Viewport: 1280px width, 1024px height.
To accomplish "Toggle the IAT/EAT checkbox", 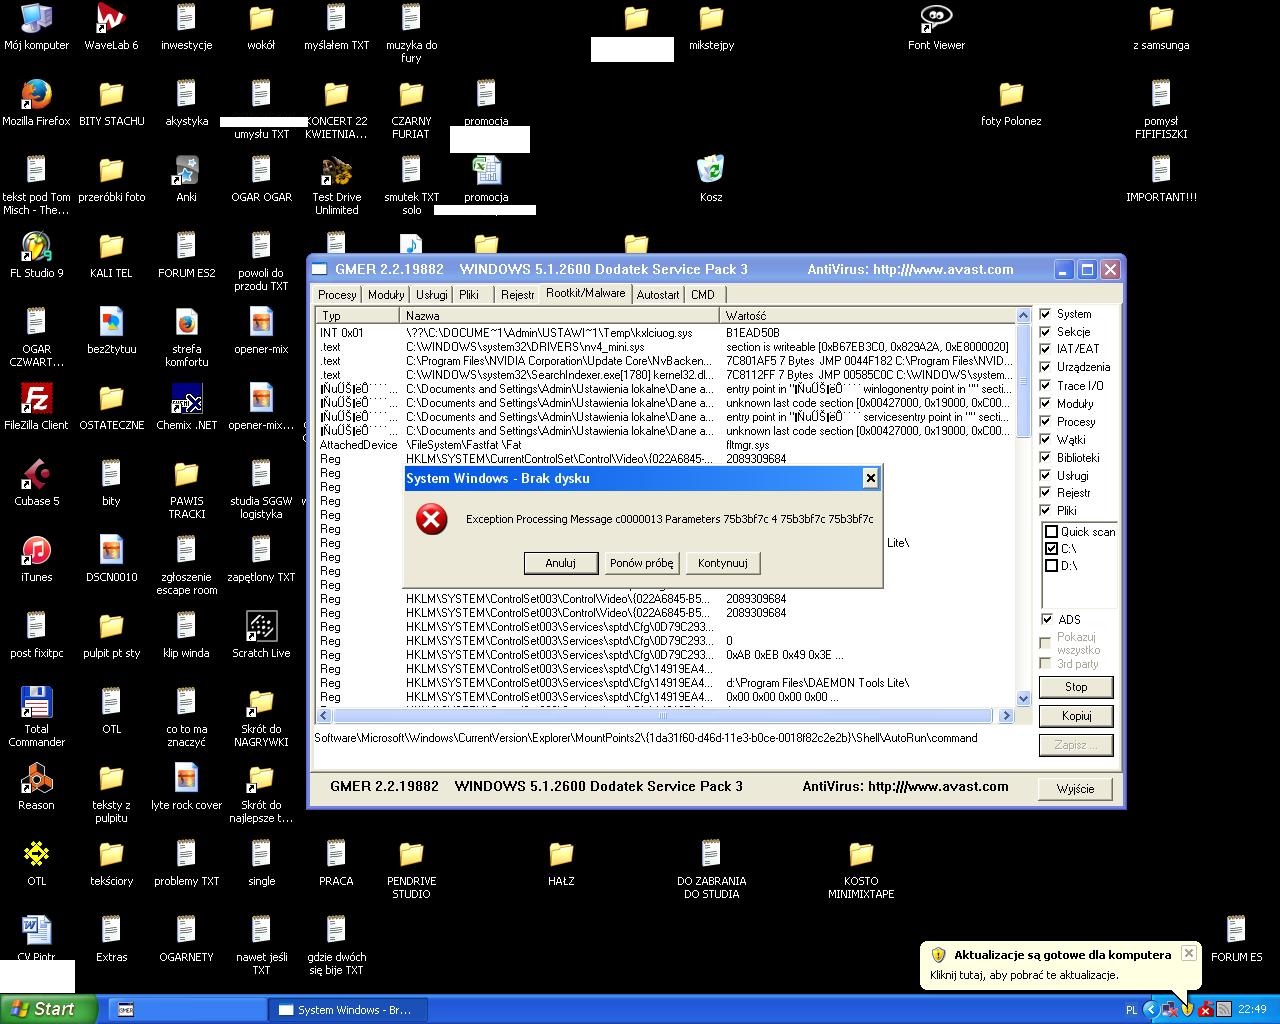I will (1046, 349).
